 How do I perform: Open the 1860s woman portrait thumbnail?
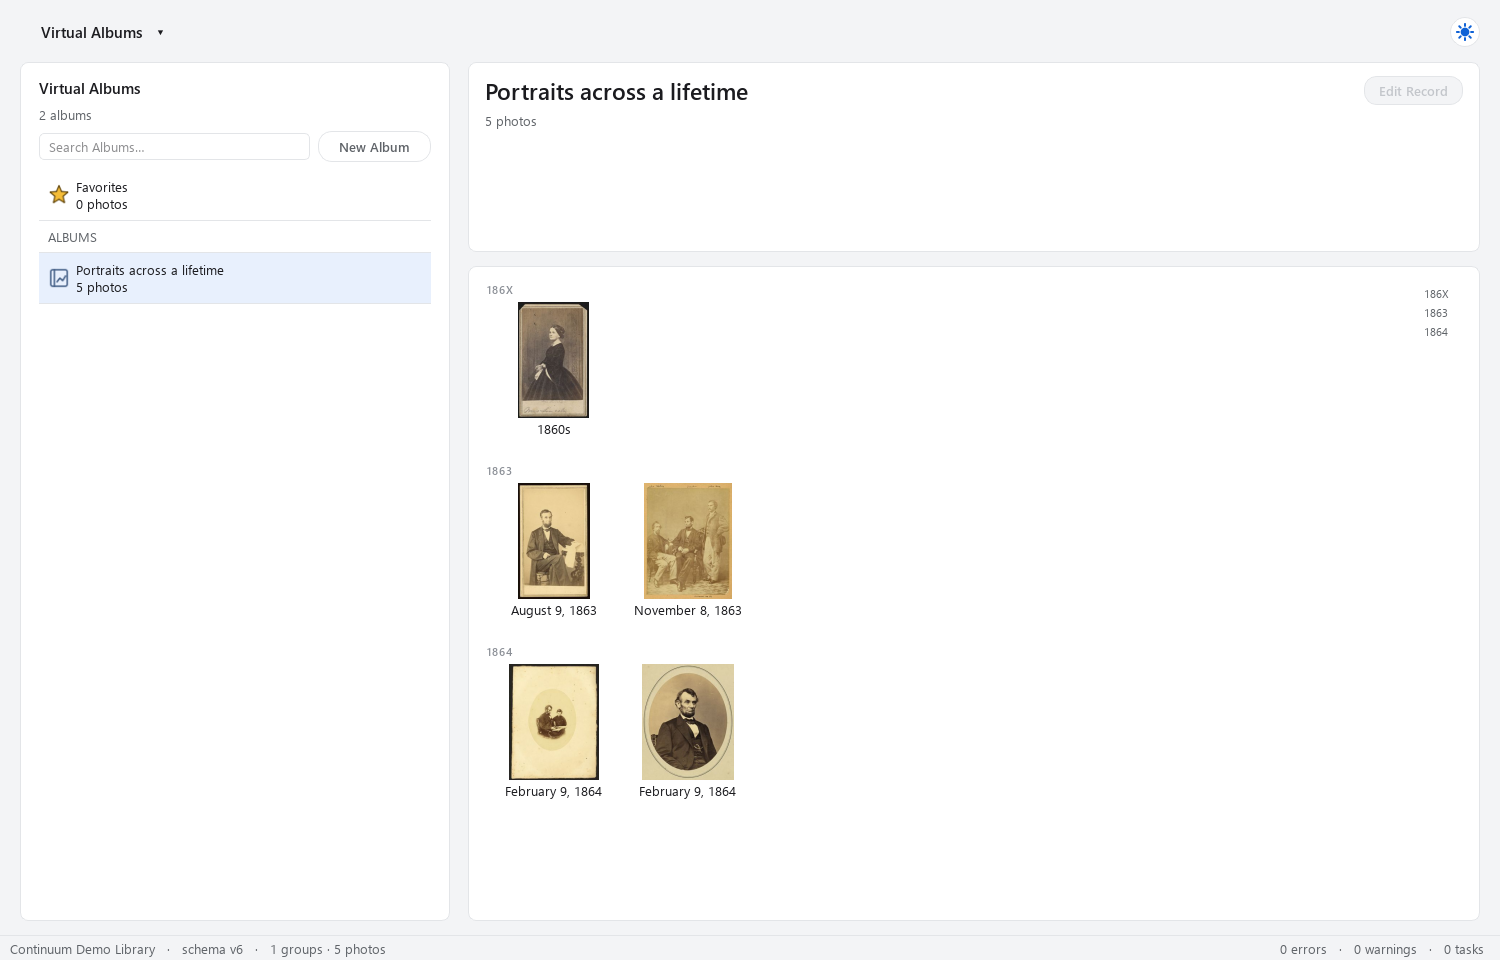tap(553, 360)
